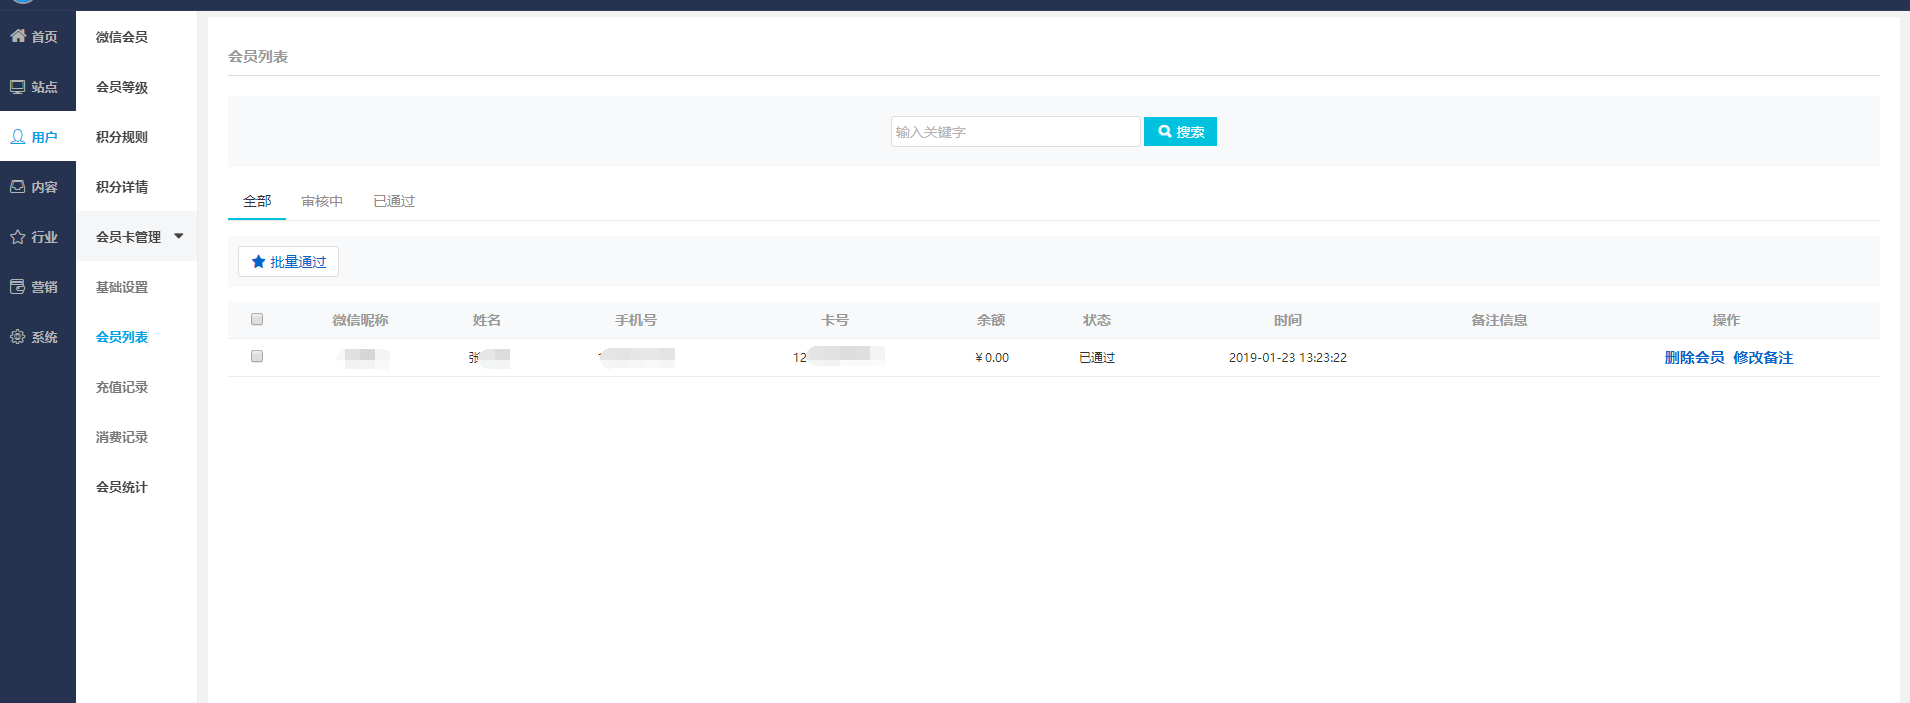This screenshot has height=703, width=1910.
Task: Click the 行业 star icon
Action: (x=18, y=237)
